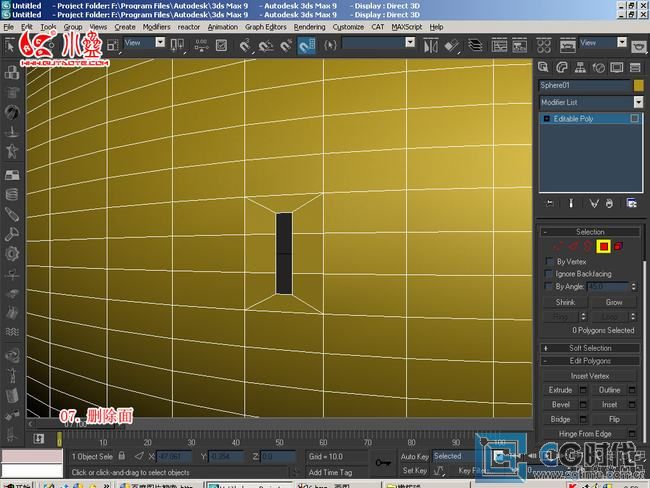This screenshot has width=650, height=488.
Task: Toggle the Set Key mode button
Action: pos(415,470)
